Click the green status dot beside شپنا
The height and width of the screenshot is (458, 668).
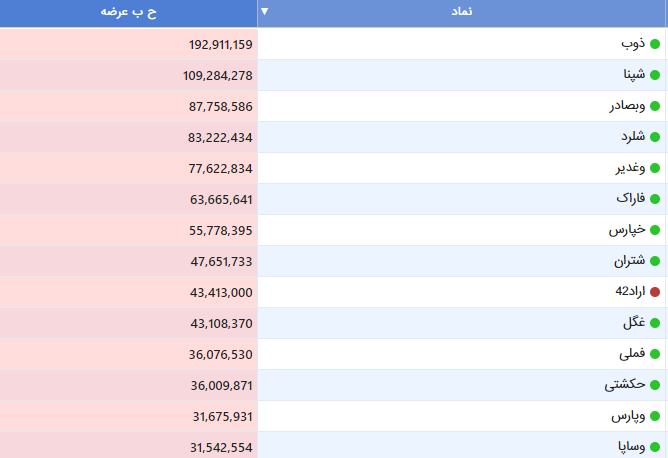pyautogui.click(x=655, y=75)
